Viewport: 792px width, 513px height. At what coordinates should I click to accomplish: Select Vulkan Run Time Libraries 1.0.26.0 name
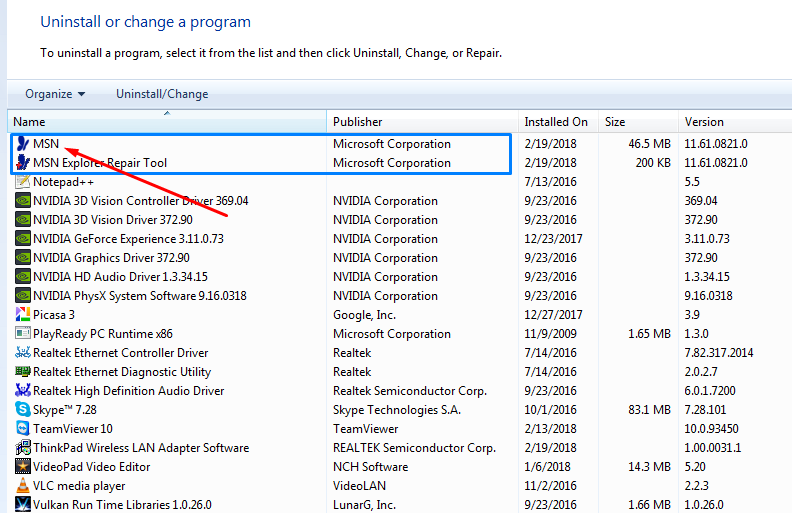(123, 505)
